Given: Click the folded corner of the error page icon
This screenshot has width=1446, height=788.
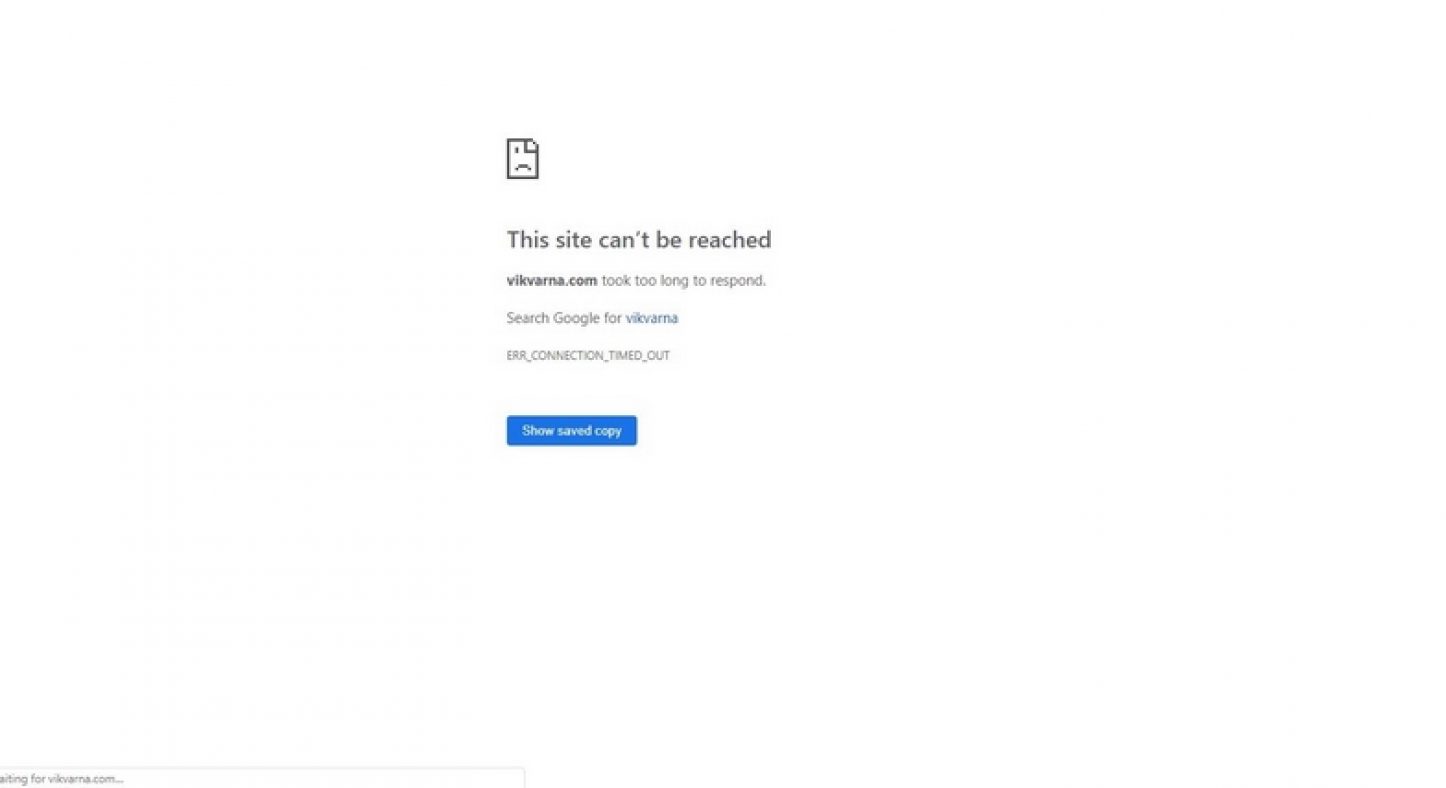Looking at the screenshot, I should click(533, 145).
